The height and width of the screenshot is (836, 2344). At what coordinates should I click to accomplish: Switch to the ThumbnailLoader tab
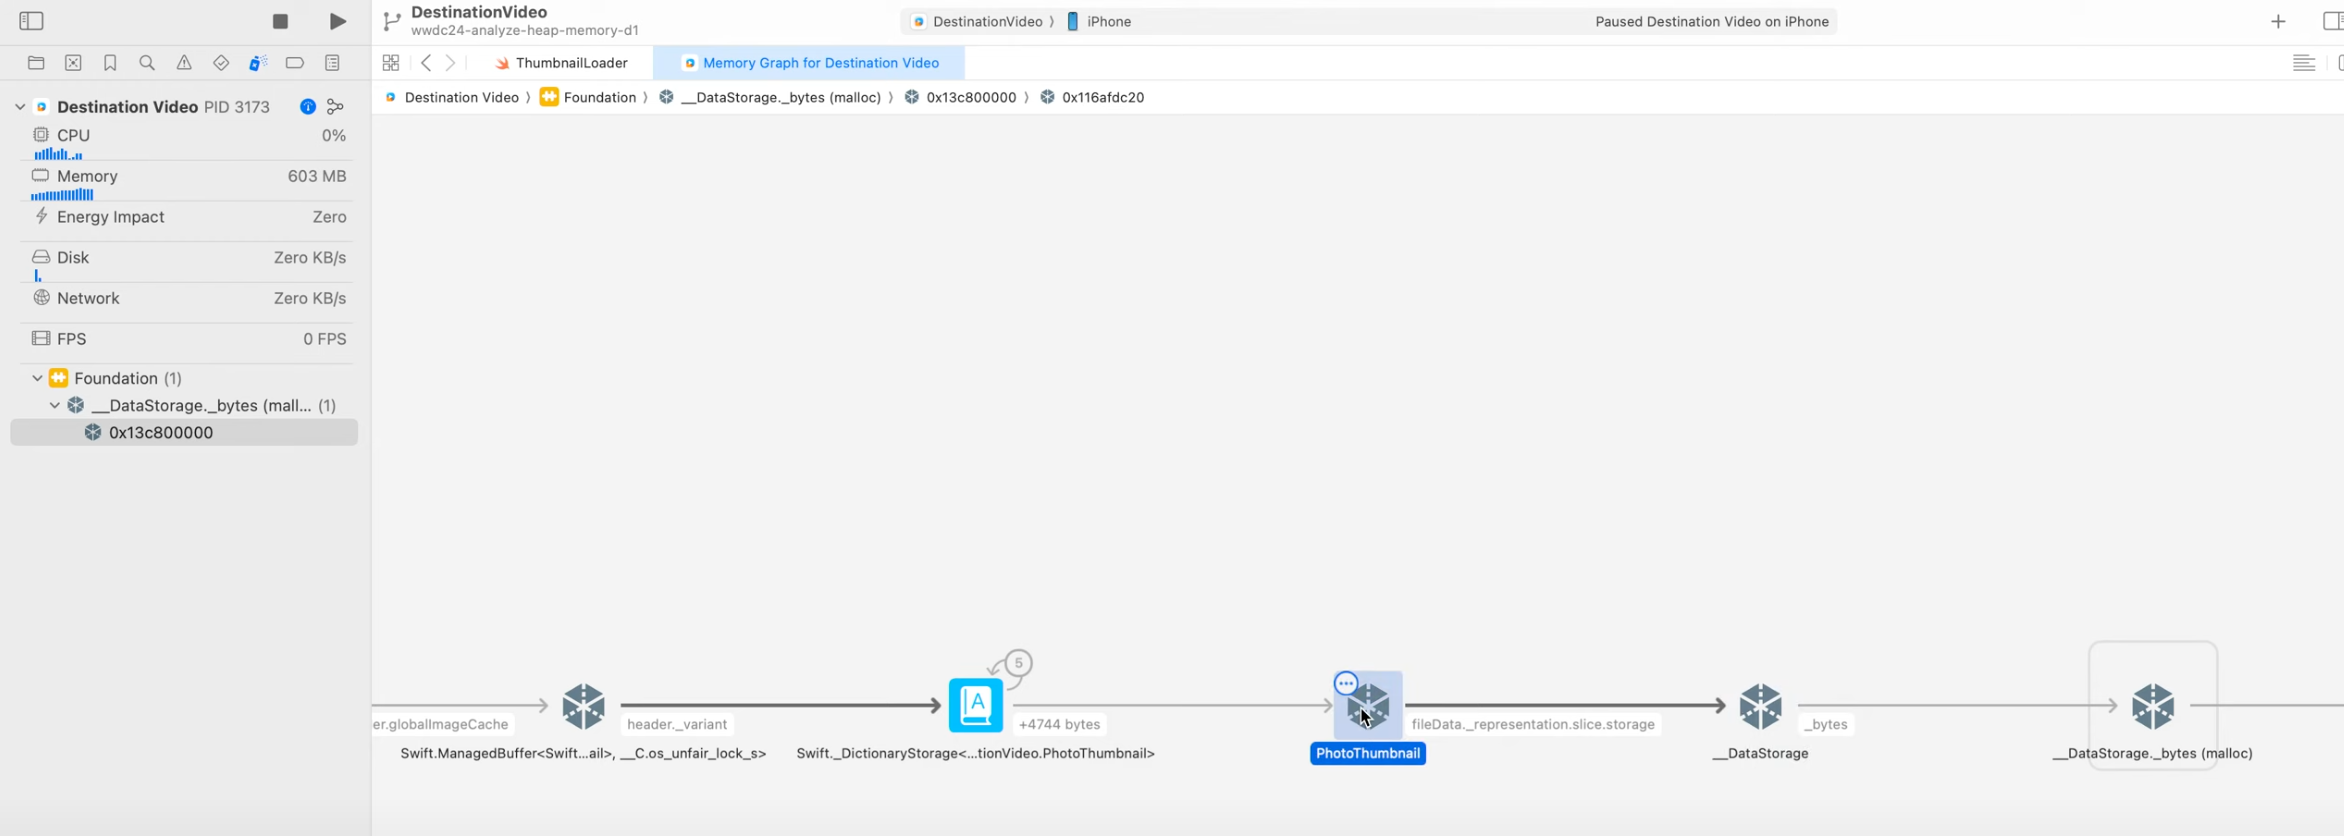coord(561,63)
